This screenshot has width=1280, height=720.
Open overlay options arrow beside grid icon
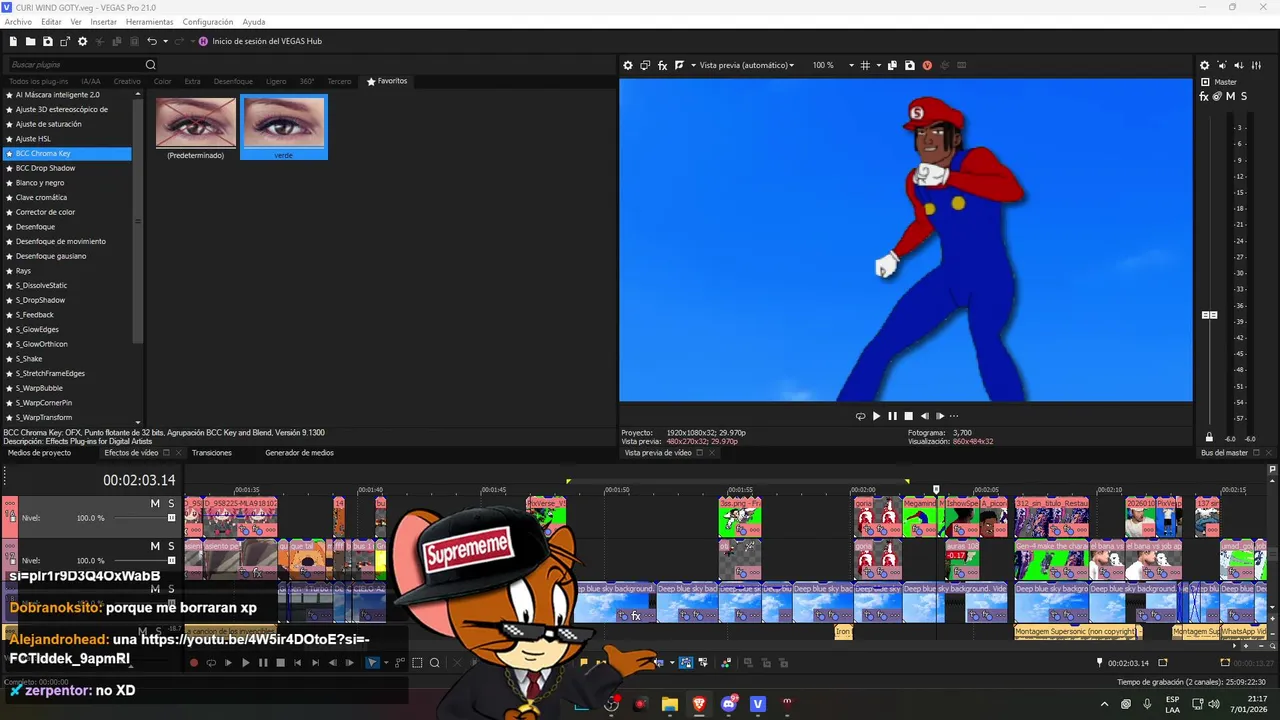[x=877, y=65]
